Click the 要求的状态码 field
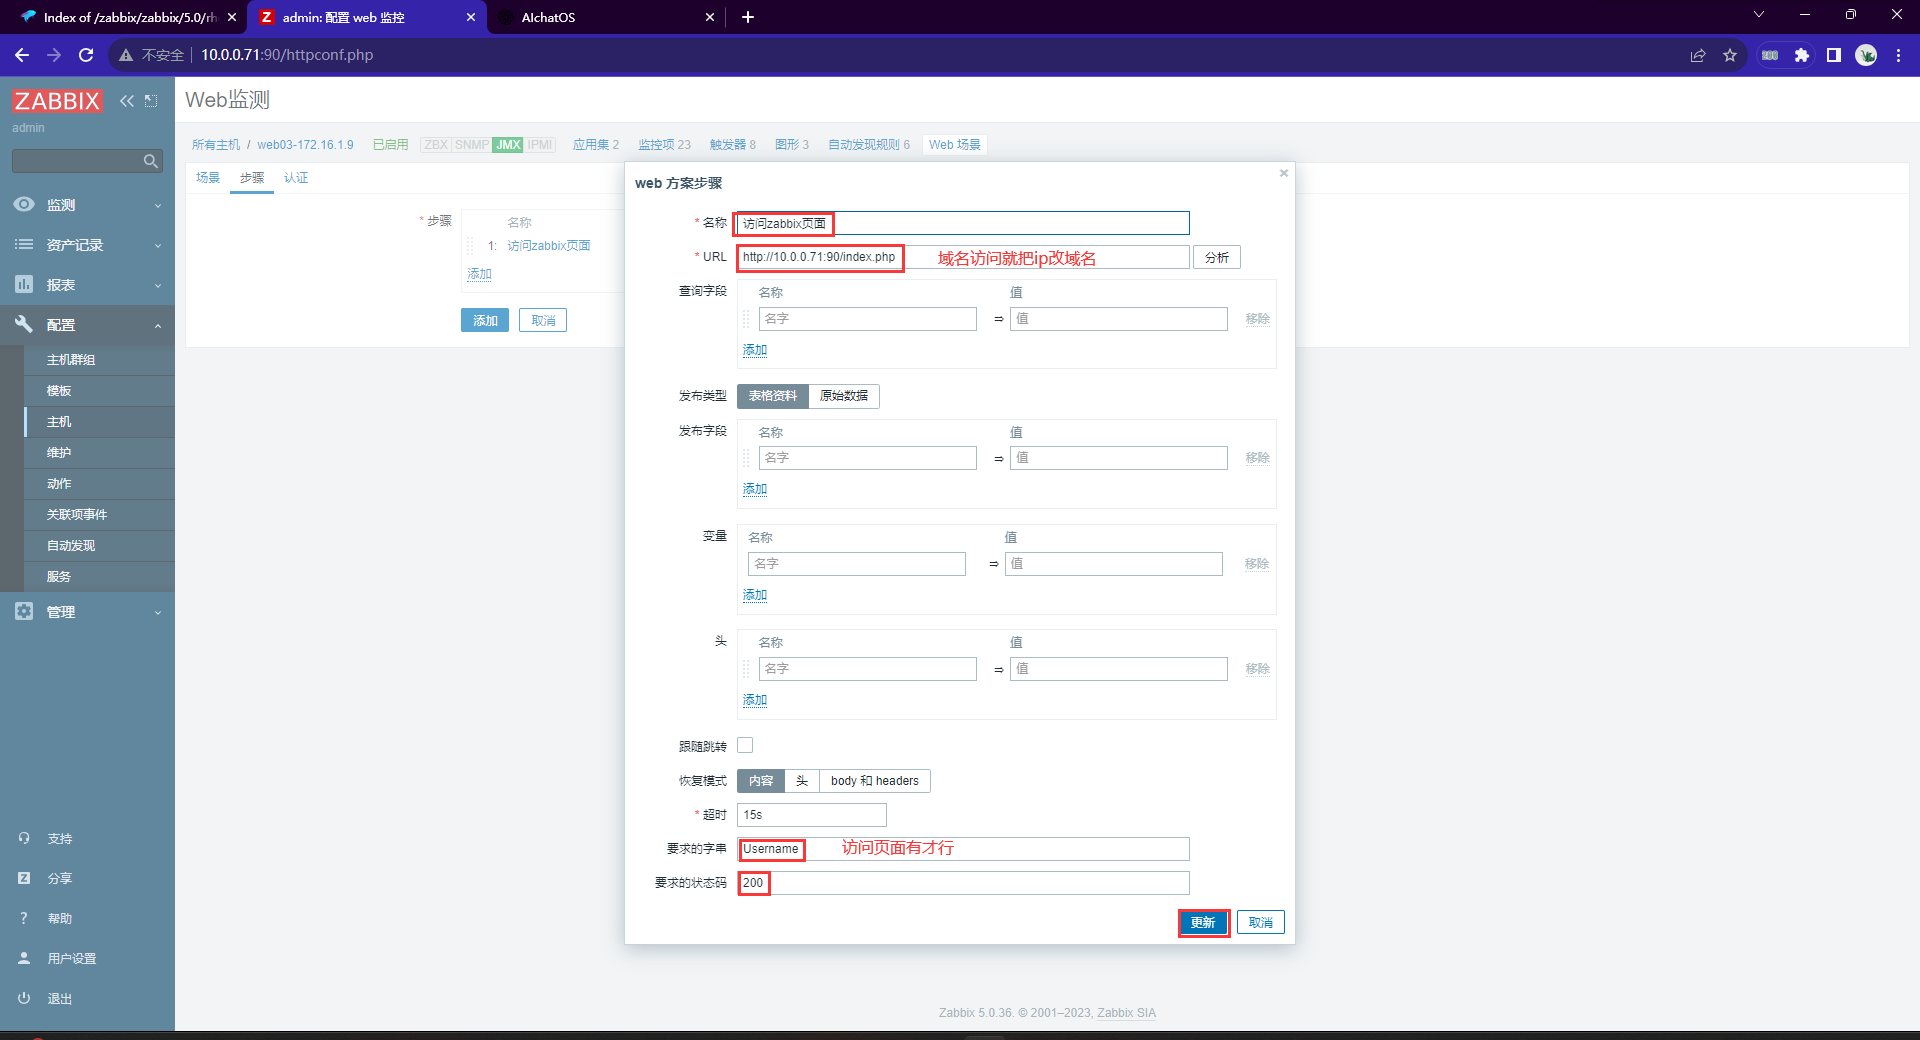1920x1040 pixels. (x=963, y=883)
